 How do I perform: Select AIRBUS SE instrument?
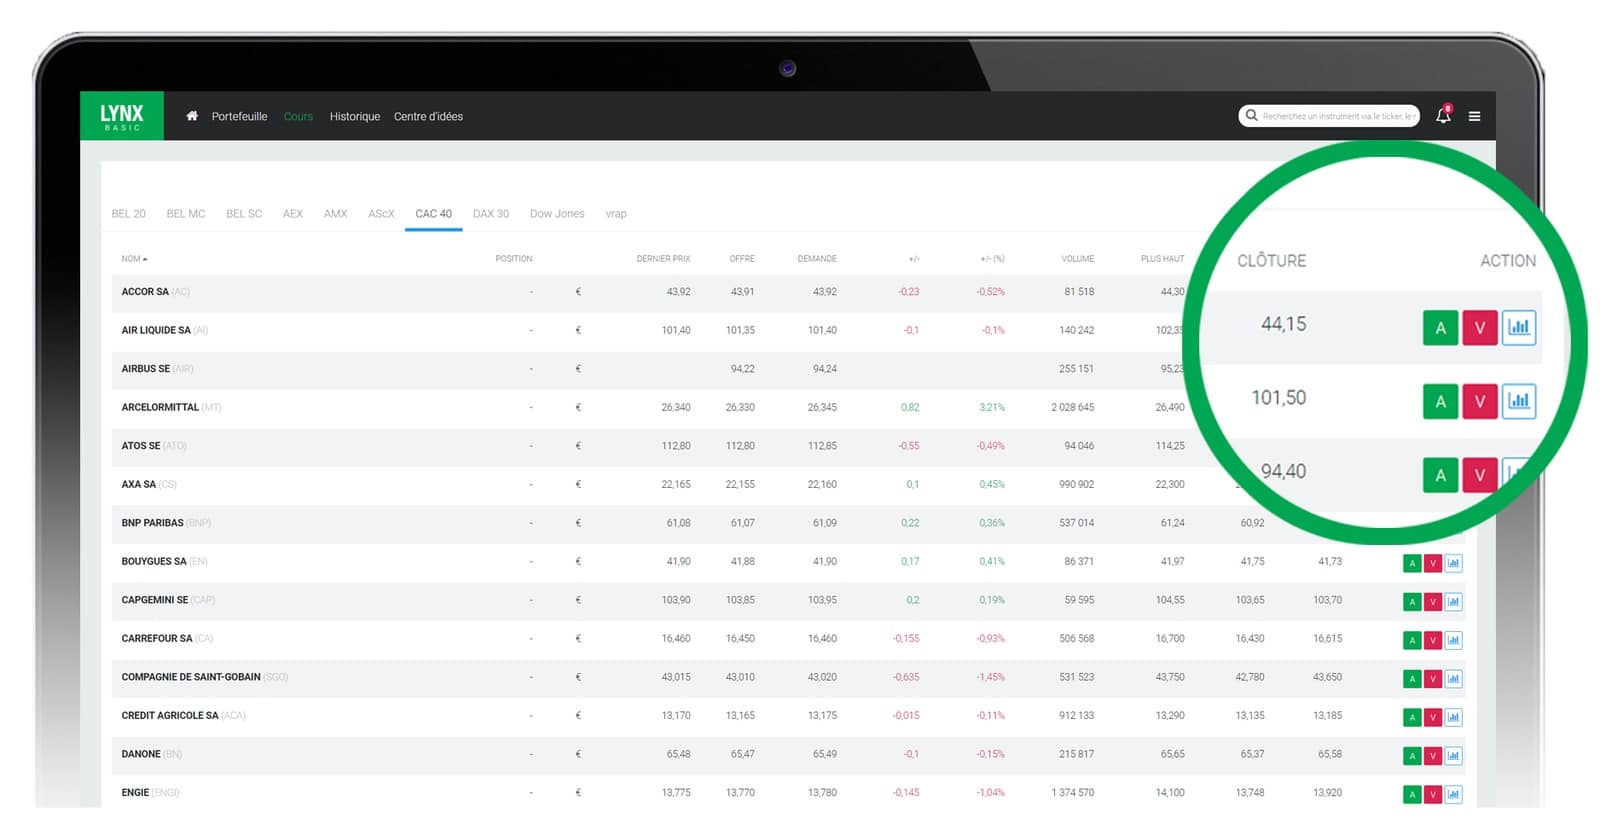(x=146, y=369)
